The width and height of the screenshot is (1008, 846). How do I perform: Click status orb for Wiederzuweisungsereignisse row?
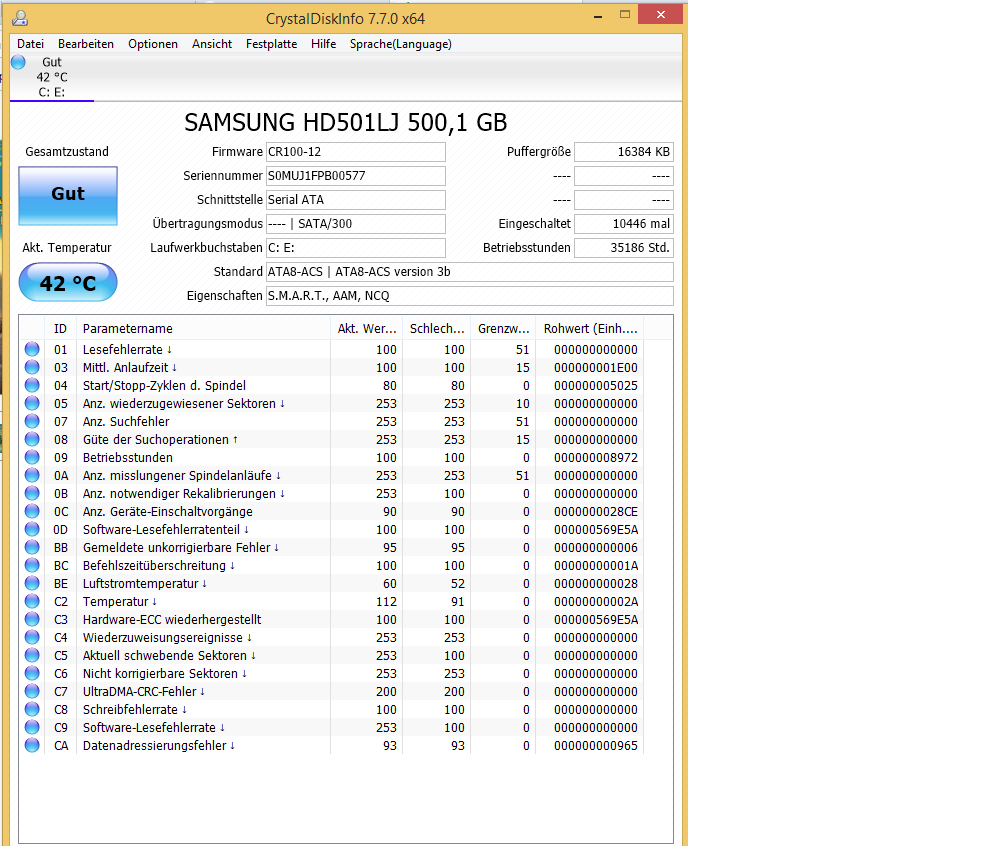click(32, 637)
